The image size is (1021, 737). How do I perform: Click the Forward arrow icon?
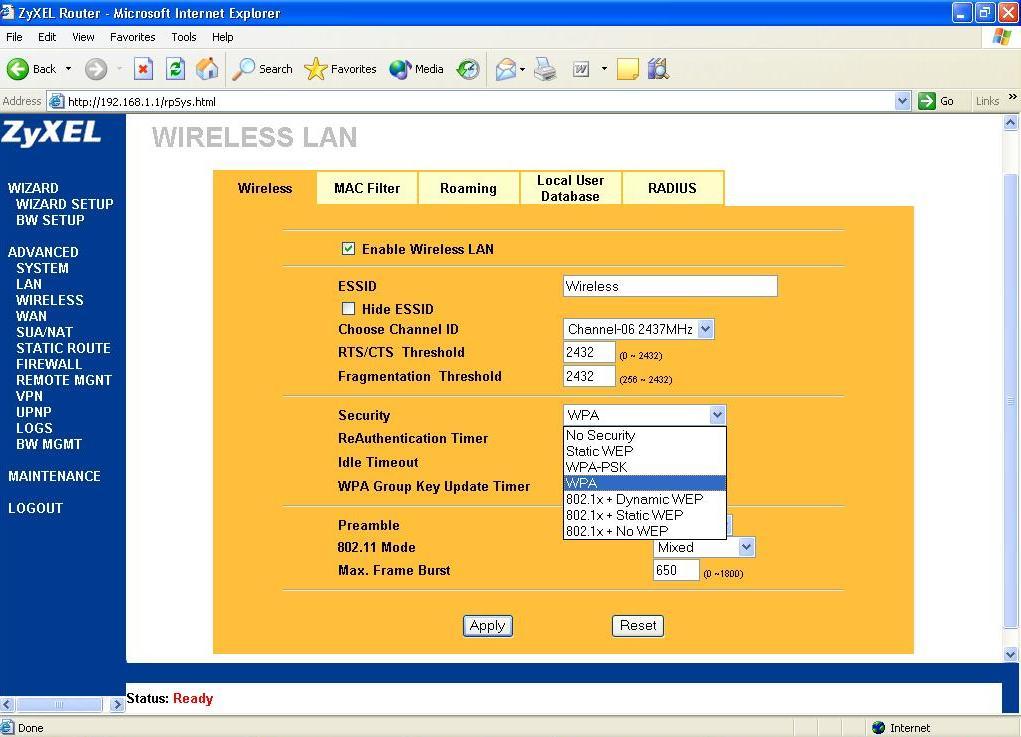[x=96, y=68]
